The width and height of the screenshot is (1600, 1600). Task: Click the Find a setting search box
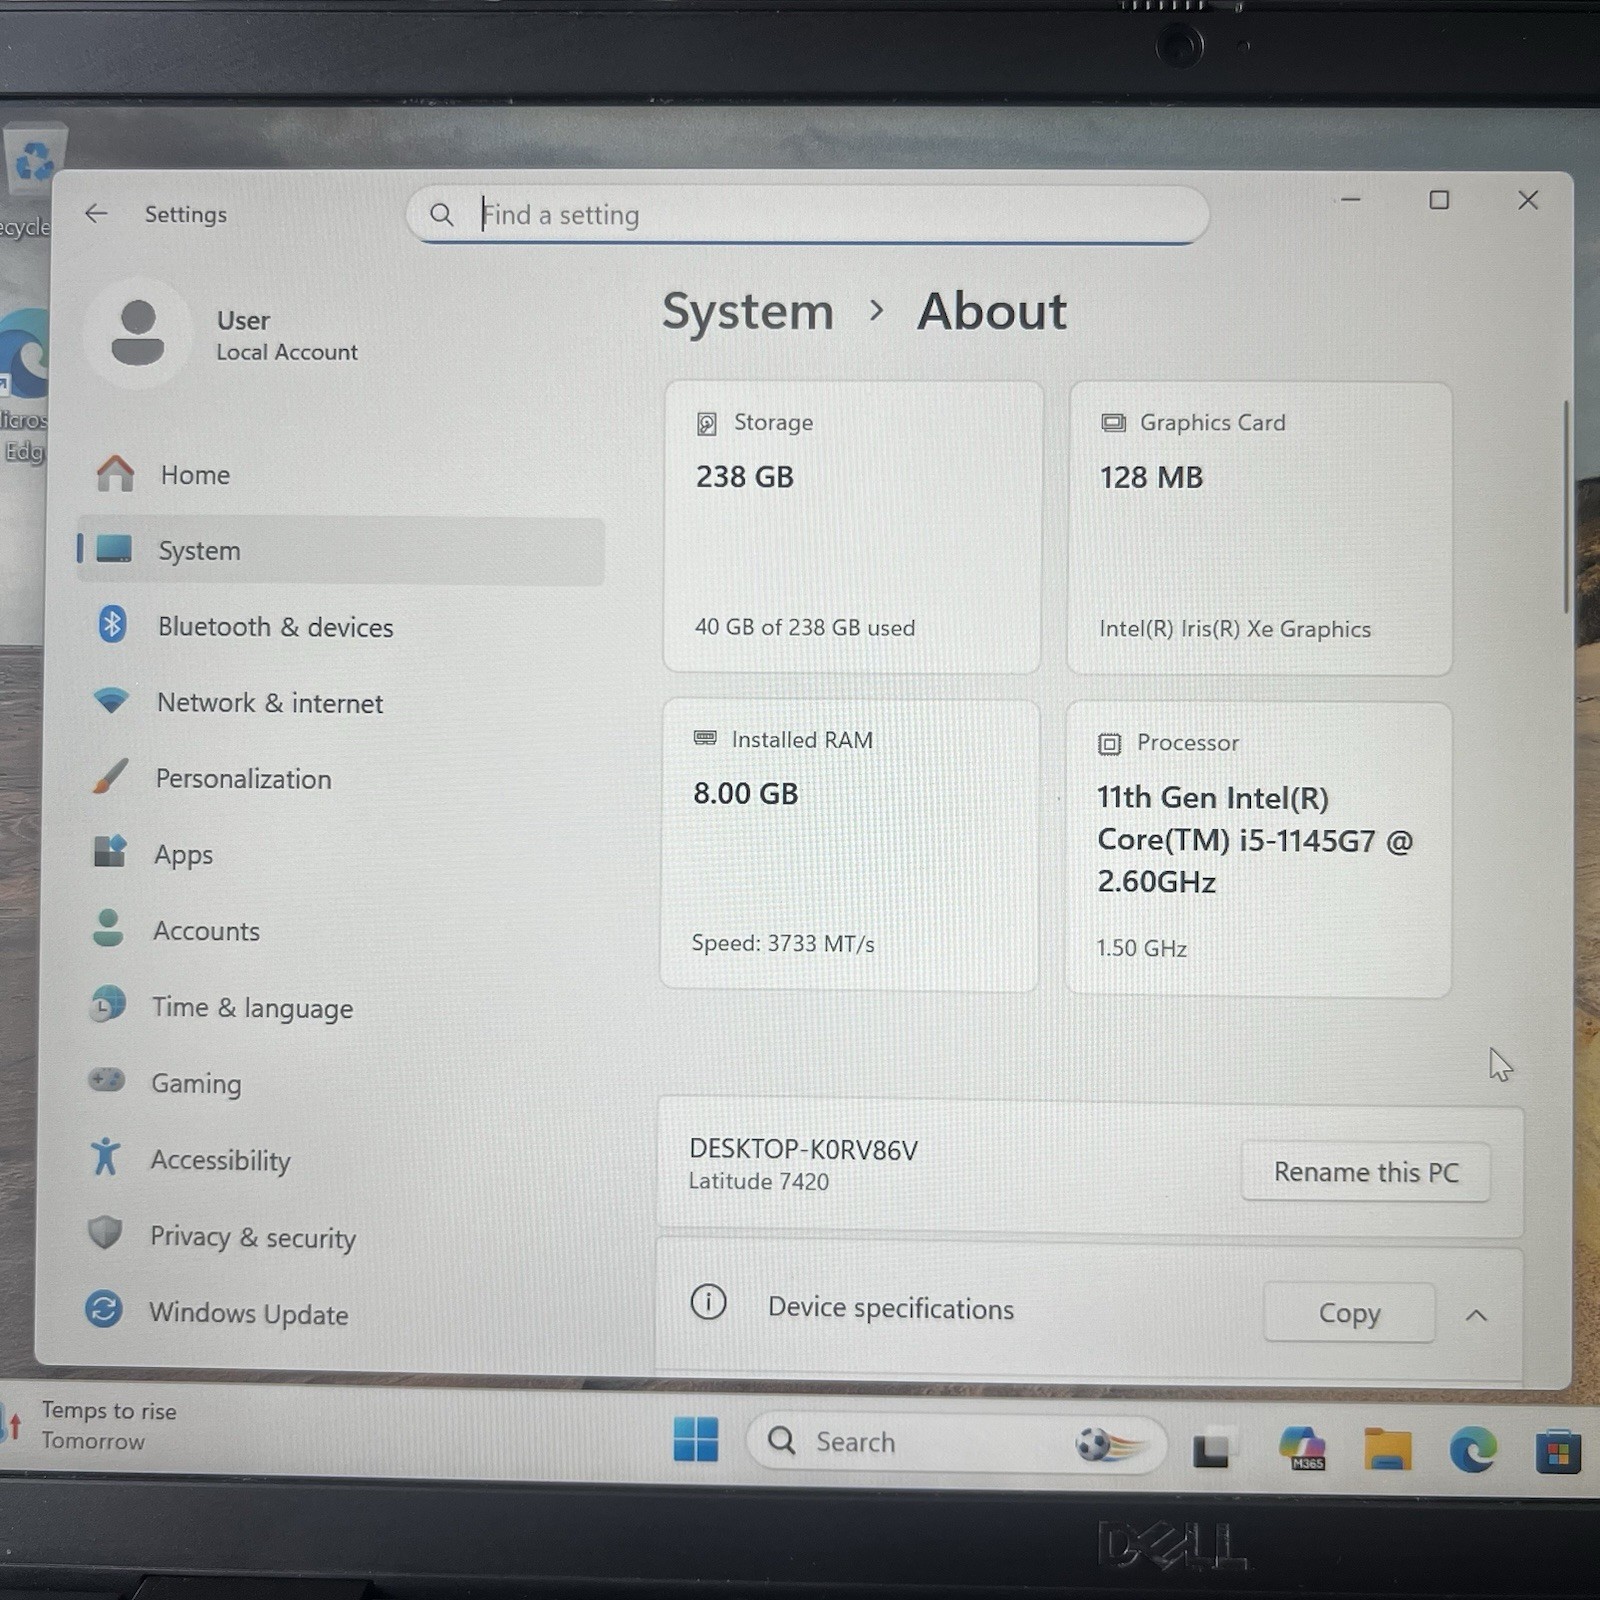click(x=808, y=215)
